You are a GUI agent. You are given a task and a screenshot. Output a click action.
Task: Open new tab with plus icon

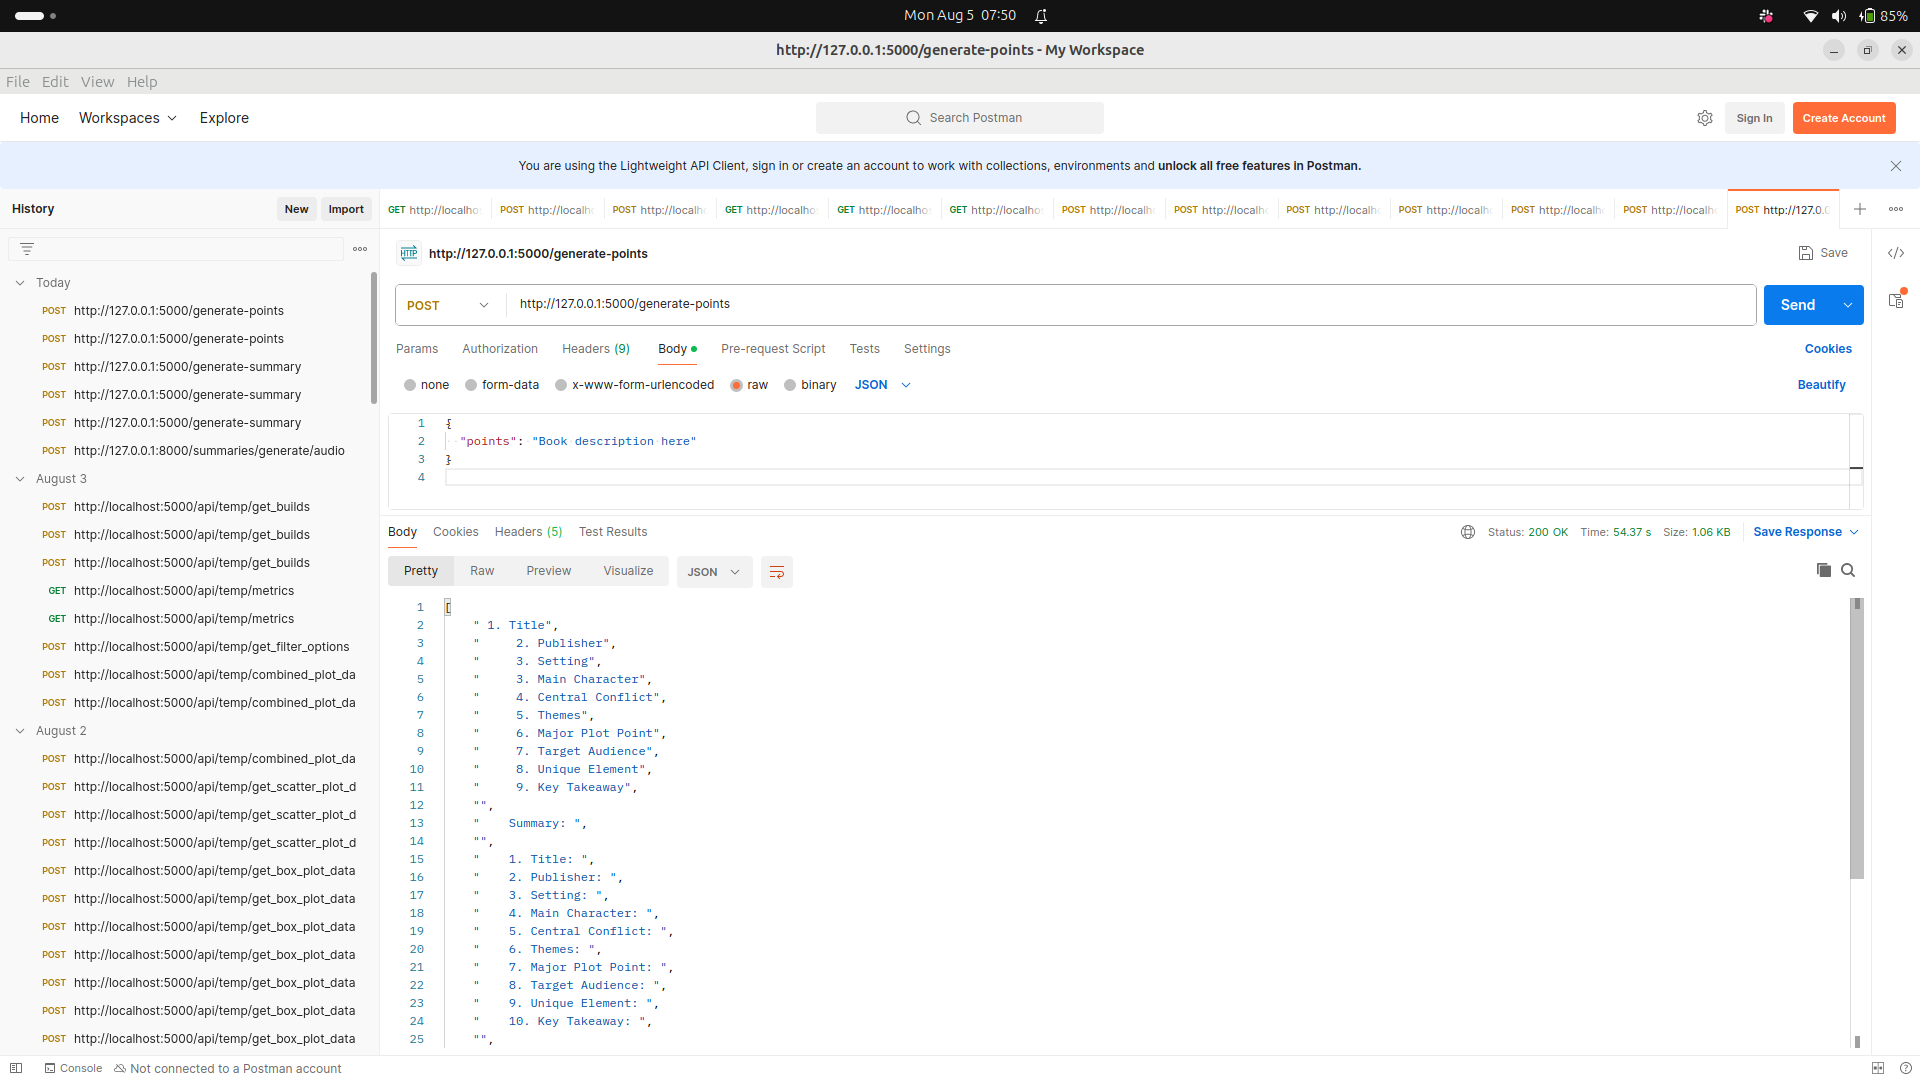(x=1860, y=209)
